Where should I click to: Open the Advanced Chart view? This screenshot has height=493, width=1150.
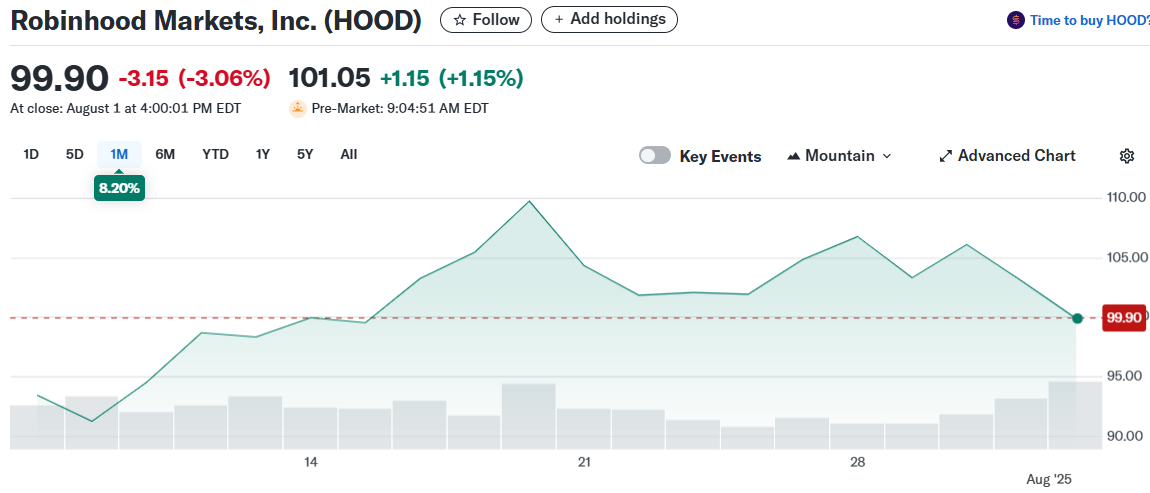pyautogui.click(x=1007, y=156)
